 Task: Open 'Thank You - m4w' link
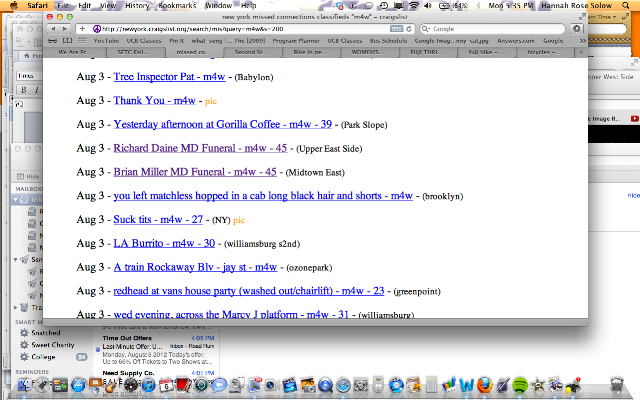click(x=155, y=100)
